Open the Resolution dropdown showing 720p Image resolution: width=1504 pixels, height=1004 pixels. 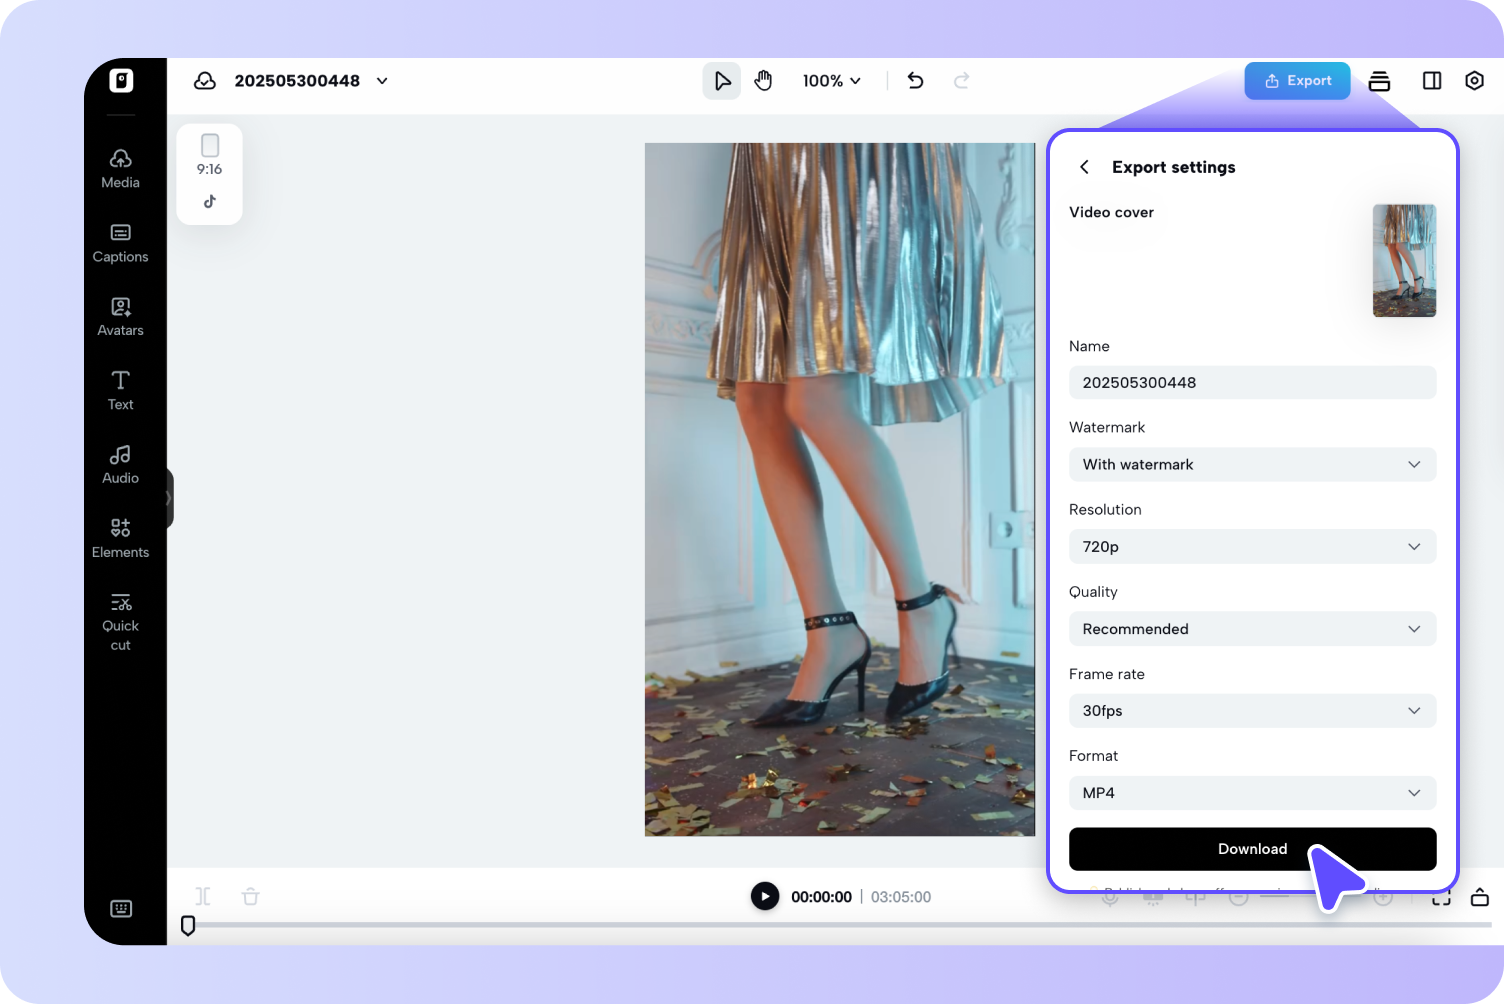(x=1253, y=547)
